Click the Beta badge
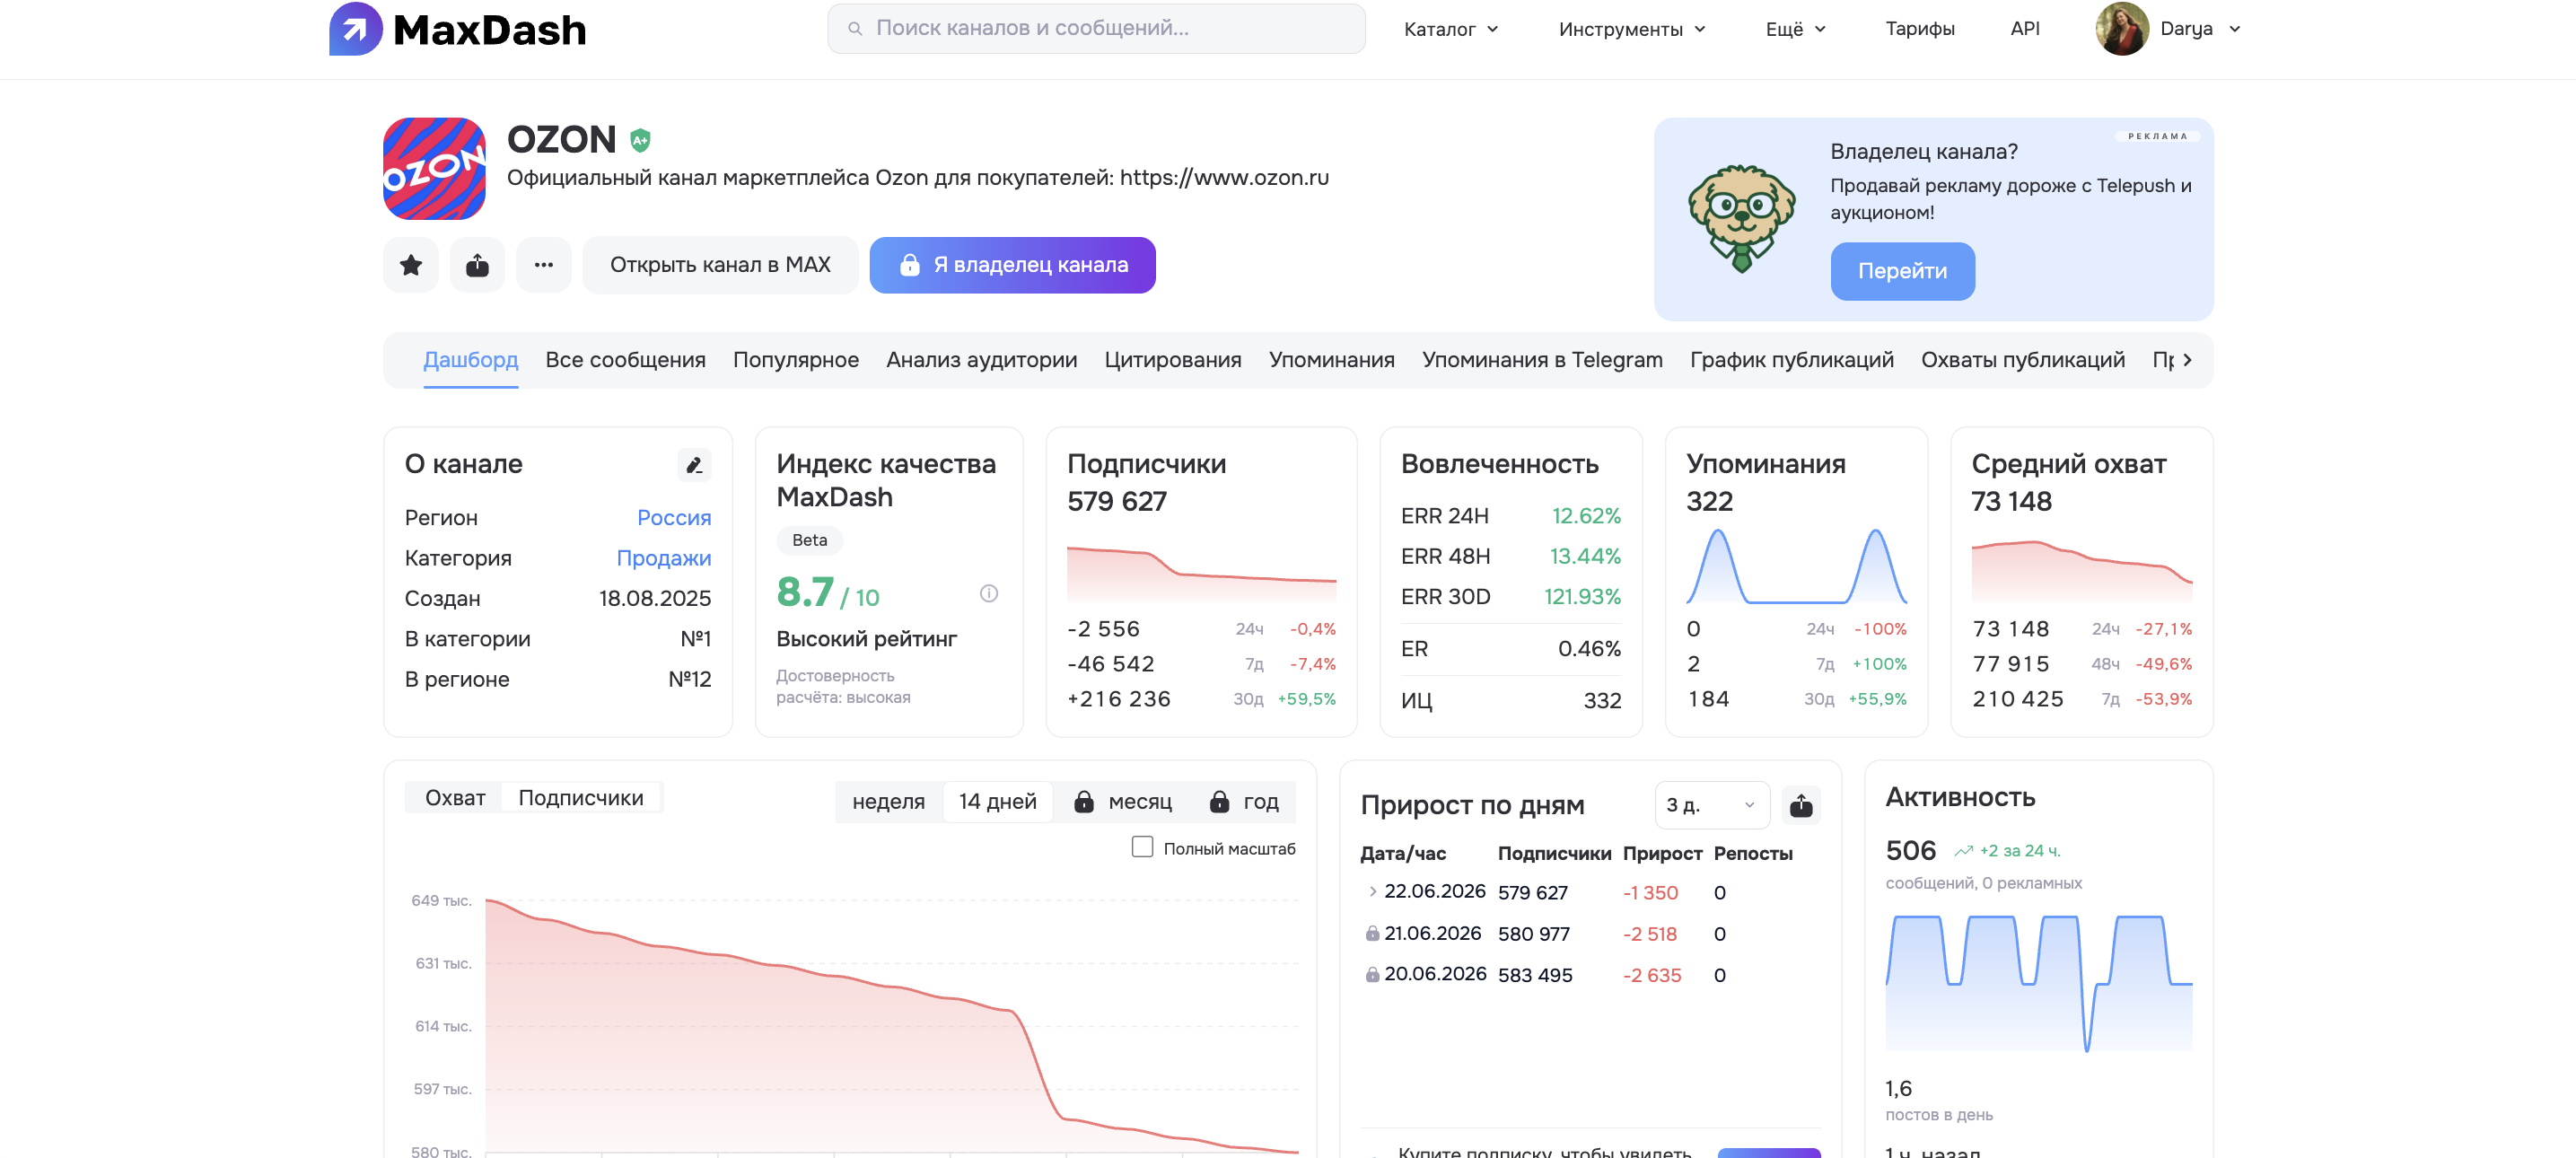 (809, 540)
